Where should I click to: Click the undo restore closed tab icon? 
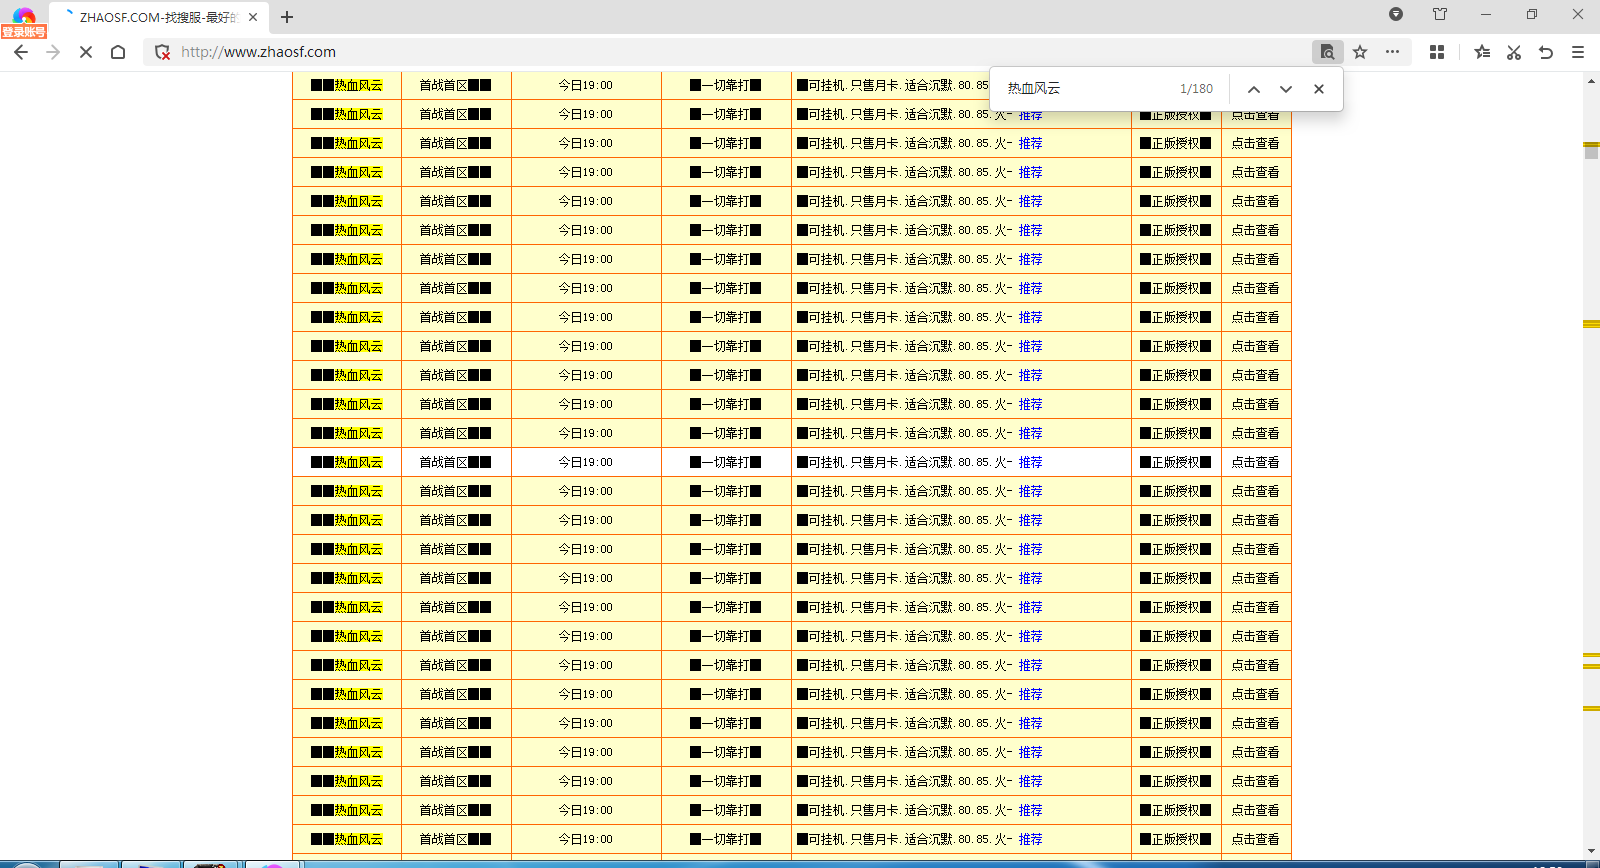pos(1546,52)
